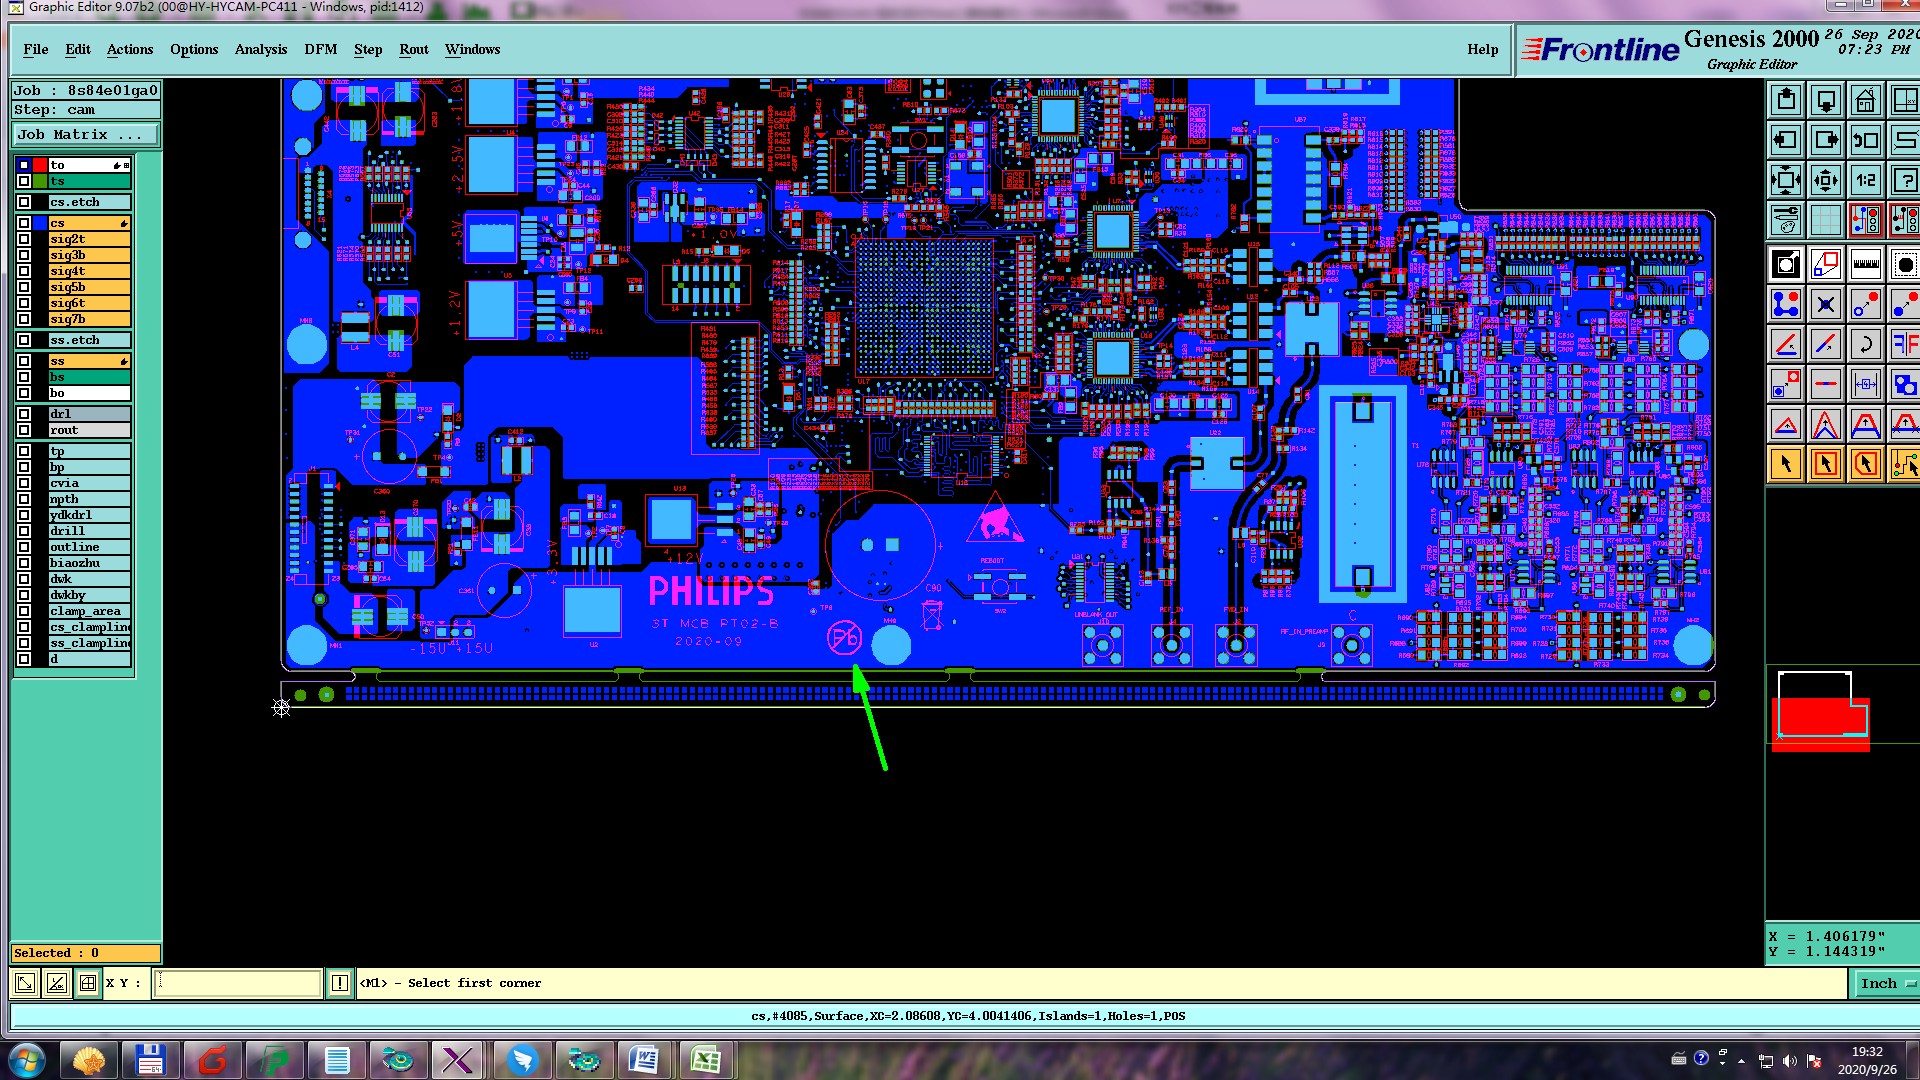This screenshot has width=1920, height=1080.
Task: Click the red color swatch of to layer
Action: click(40, 165)
